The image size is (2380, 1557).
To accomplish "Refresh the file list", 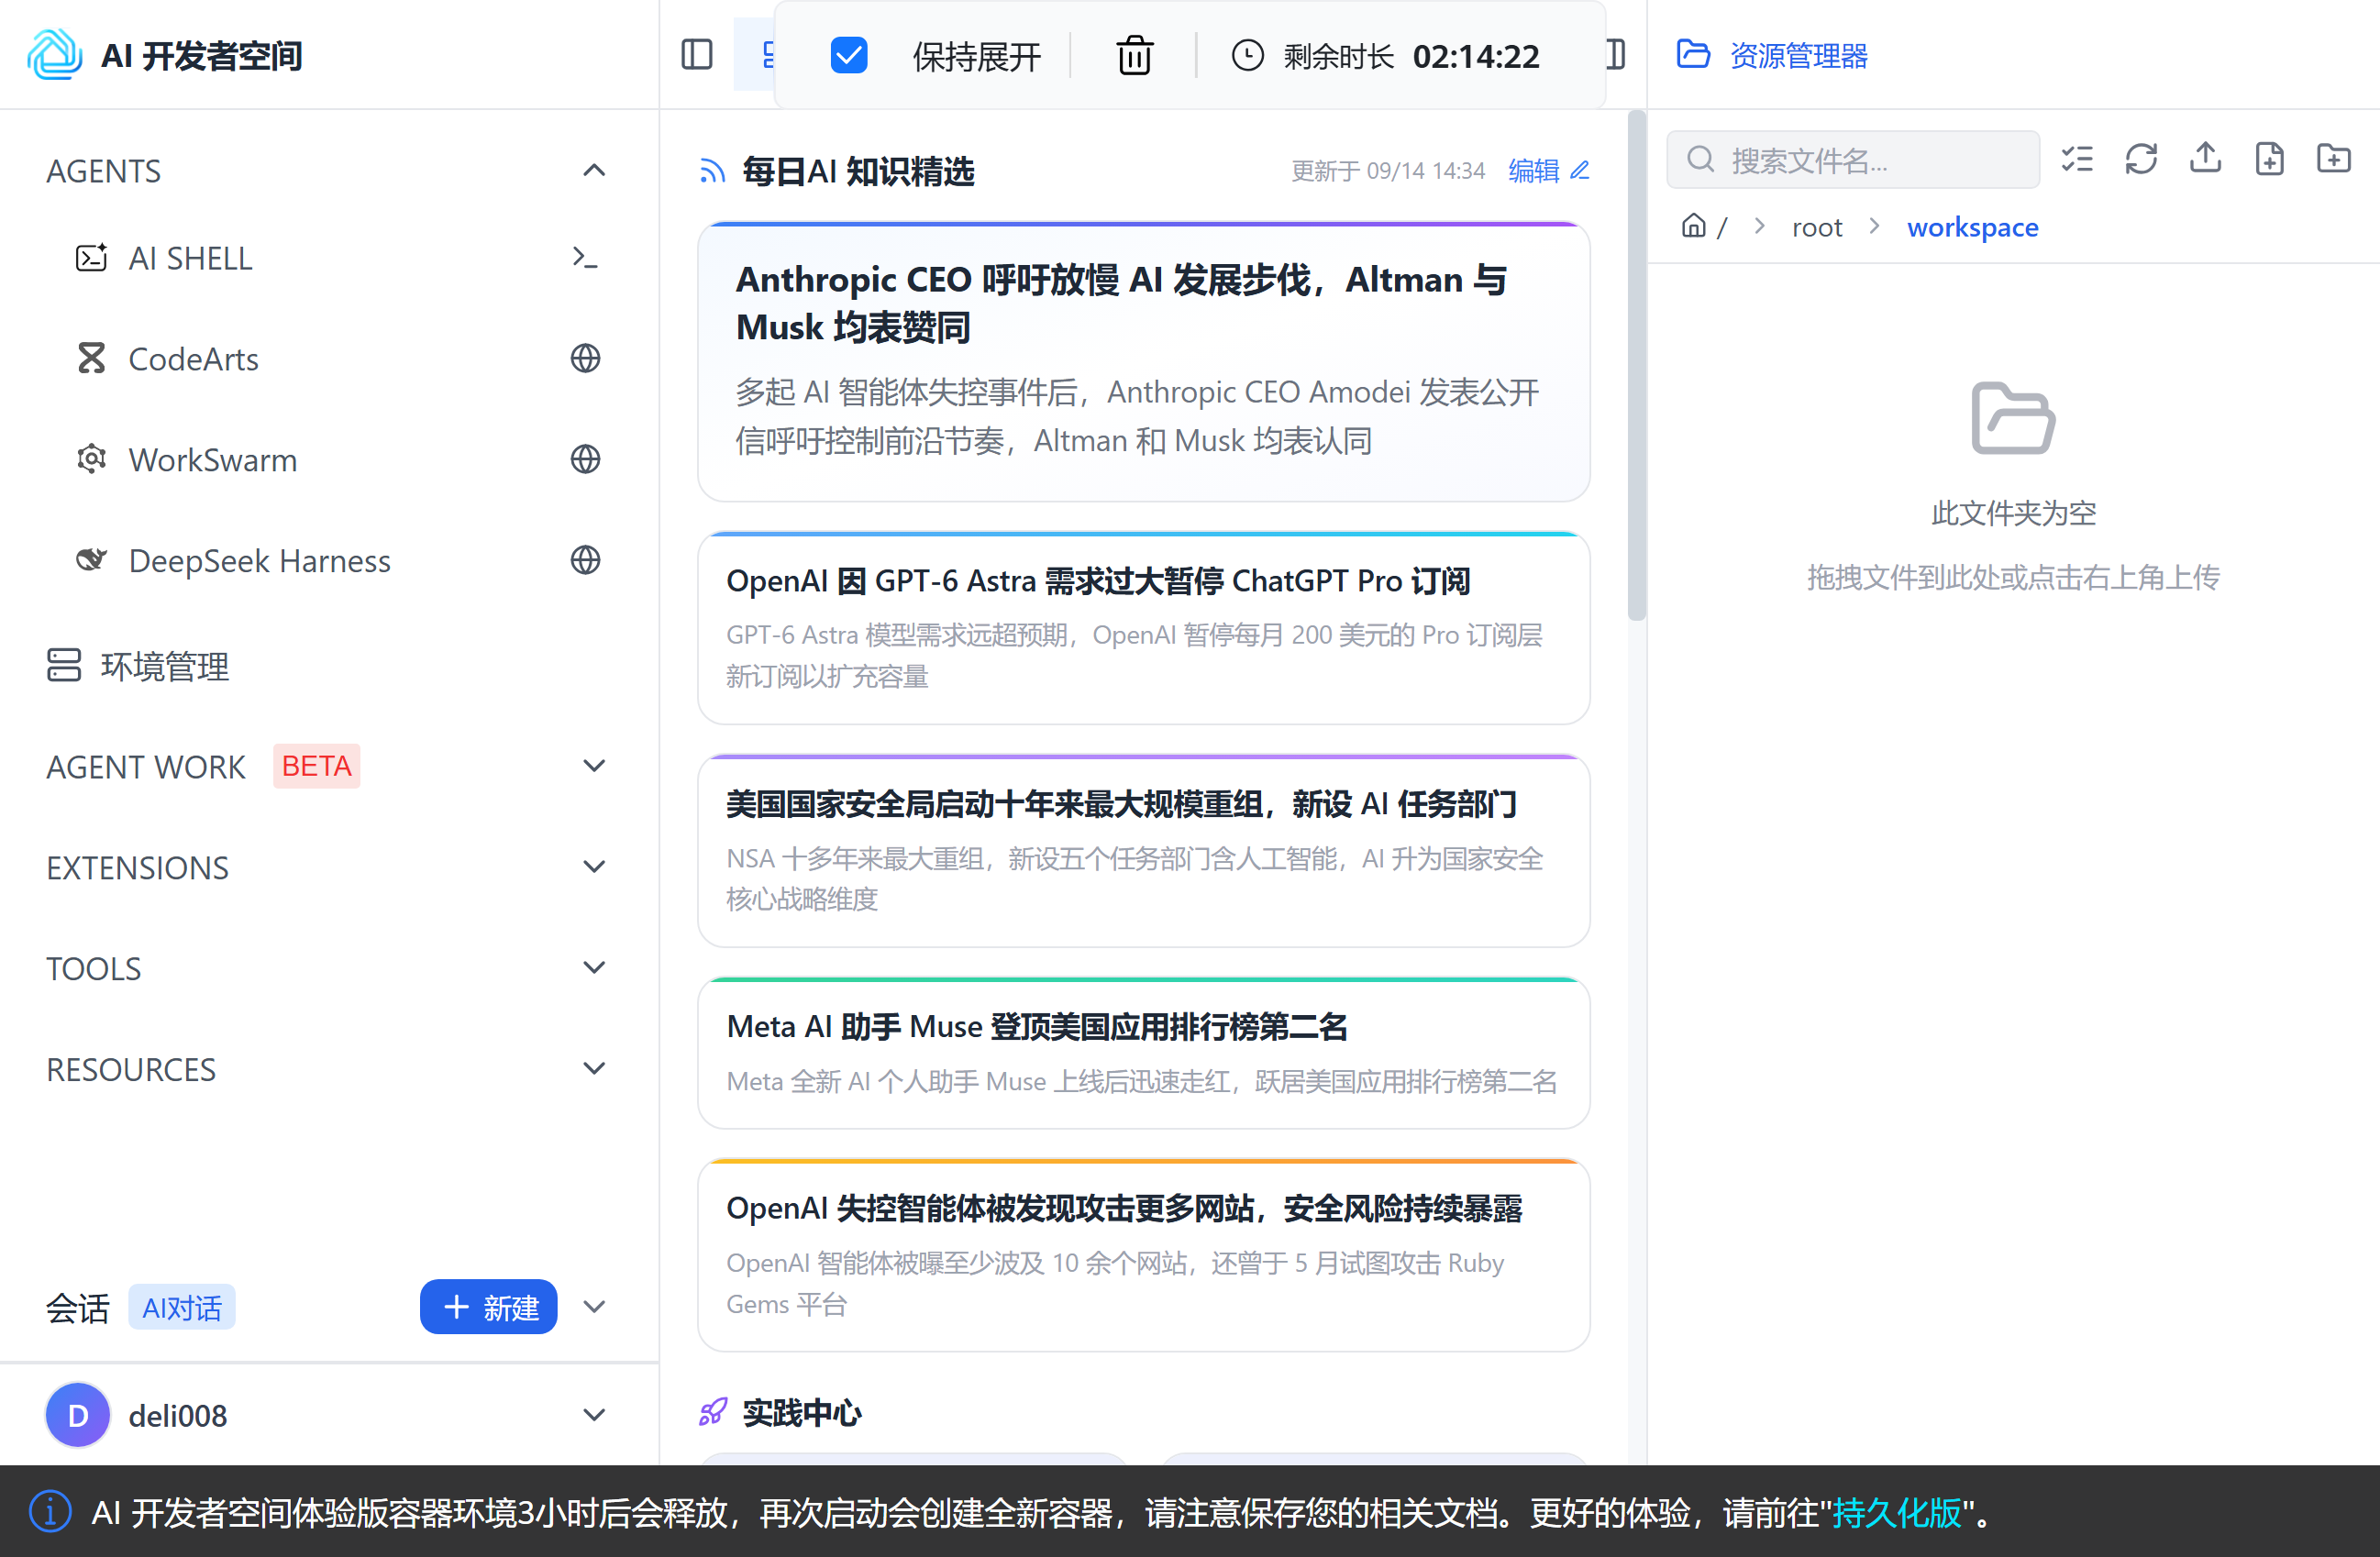I will click(2141, 159).
